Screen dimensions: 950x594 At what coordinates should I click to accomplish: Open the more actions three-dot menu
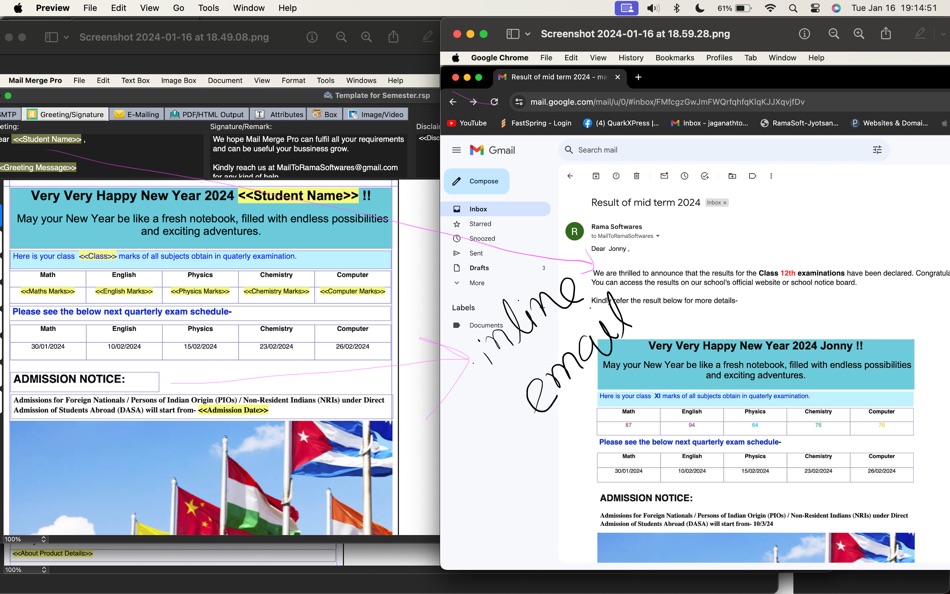(x=771, y=176)
